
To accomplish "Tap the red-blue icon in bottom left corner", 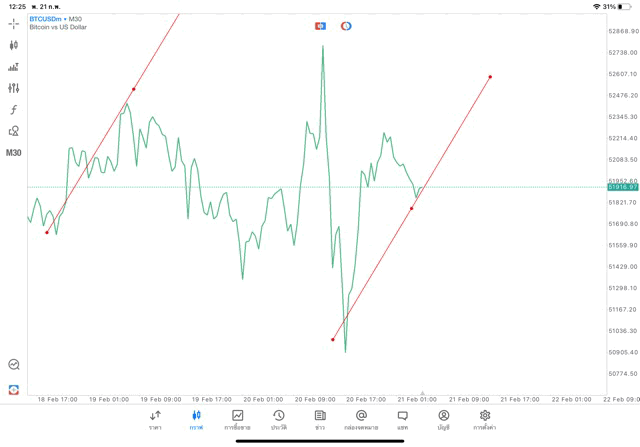I will (14, 389).
